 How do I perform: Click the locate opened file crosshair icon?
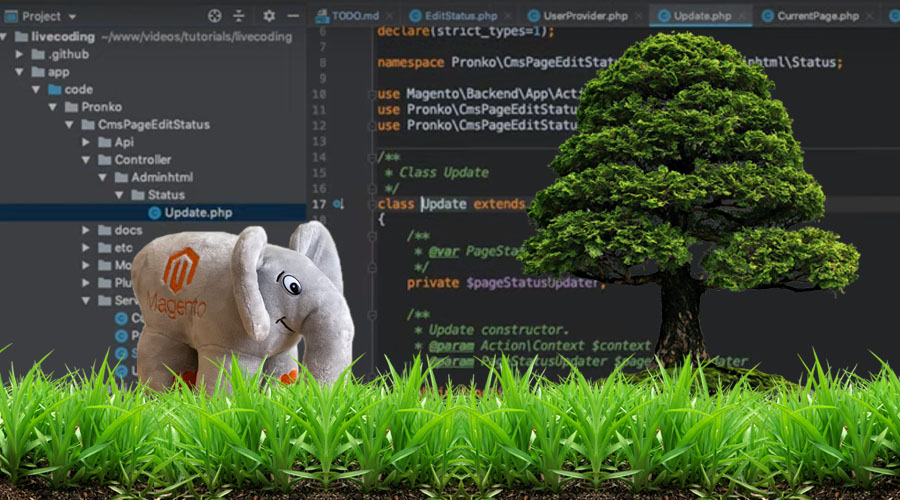pyautogui.click(x=215, y=16)
